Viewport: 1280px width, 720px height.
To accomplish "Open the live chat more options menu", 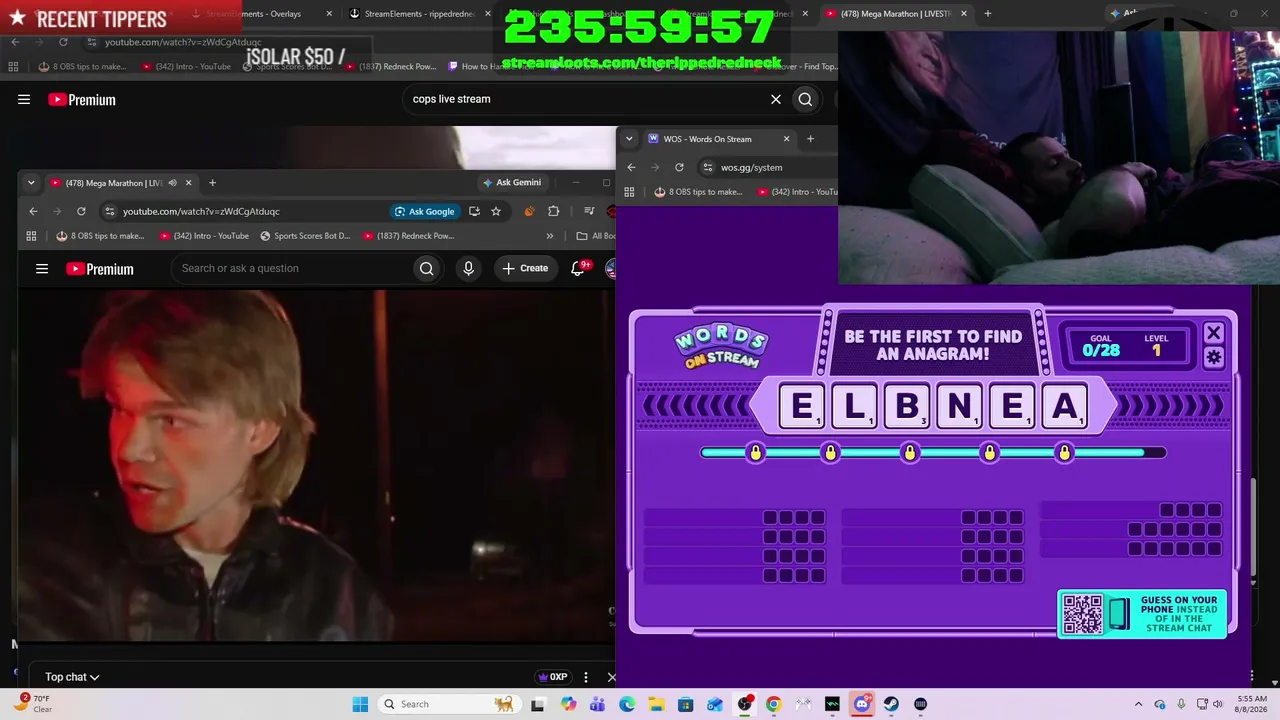I will (x=586, y=677).
